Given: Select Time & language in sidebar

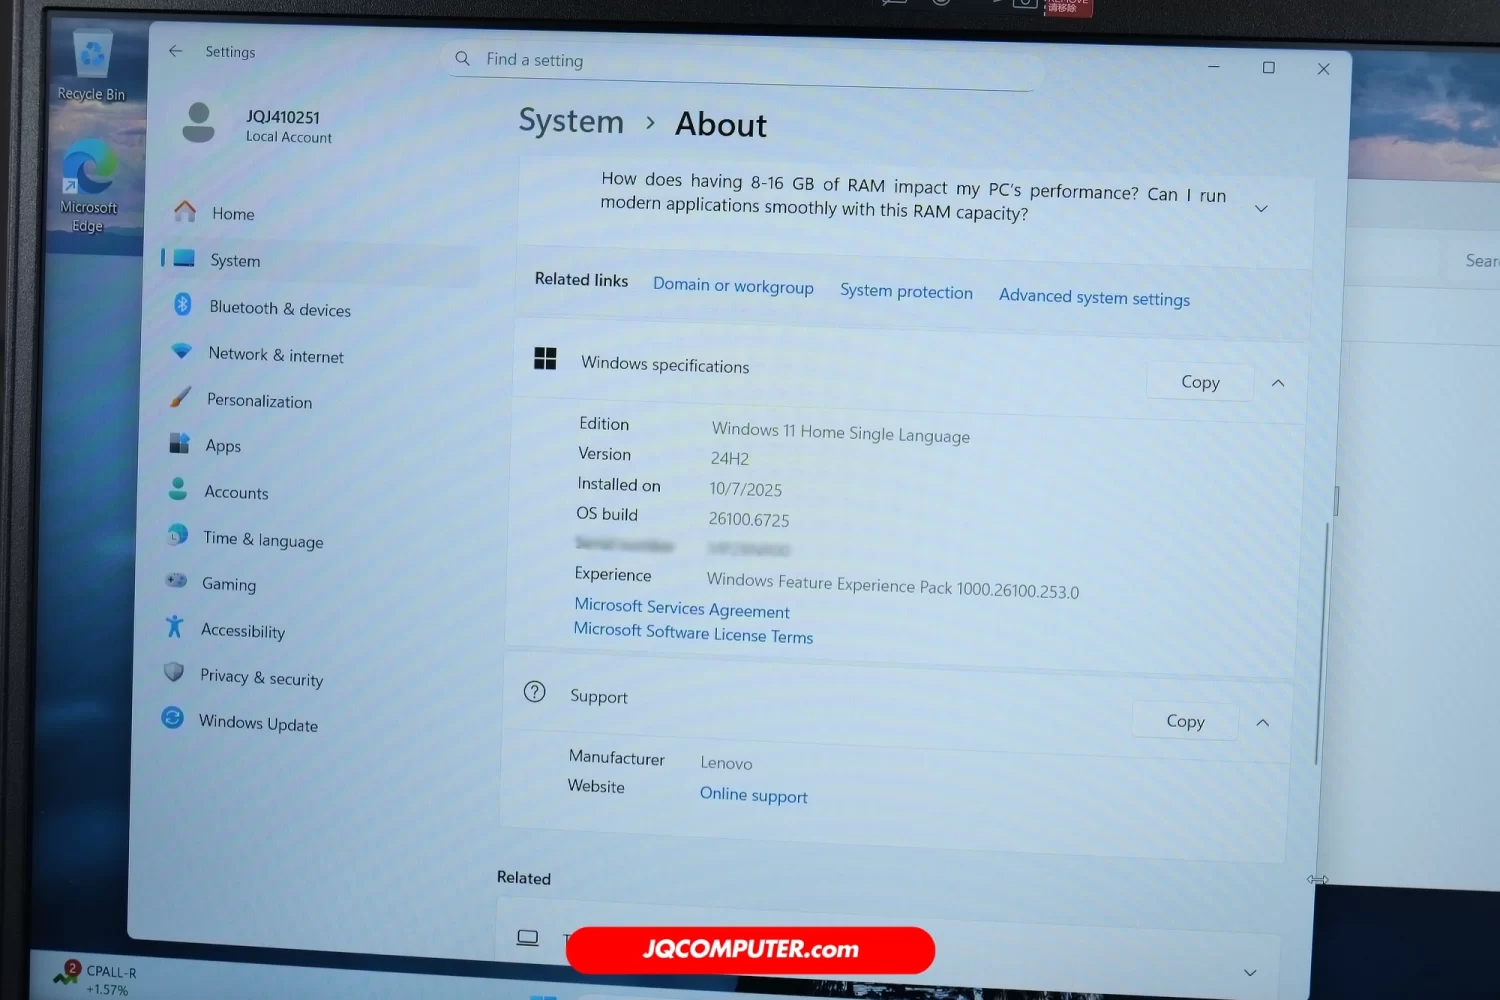Looking at the screenshot, I should [262, 540].
